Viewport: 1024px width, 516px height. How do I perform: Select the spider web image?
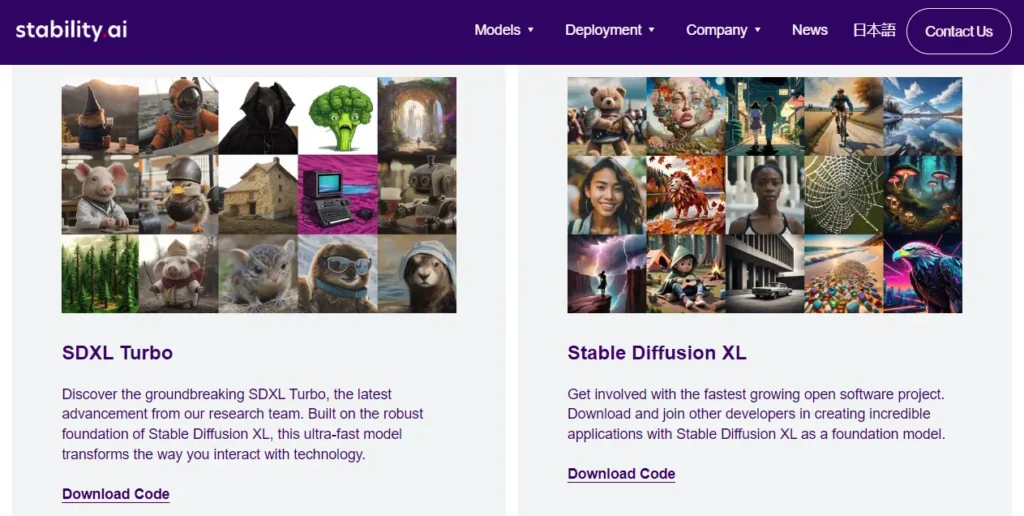tap(844, 195)
